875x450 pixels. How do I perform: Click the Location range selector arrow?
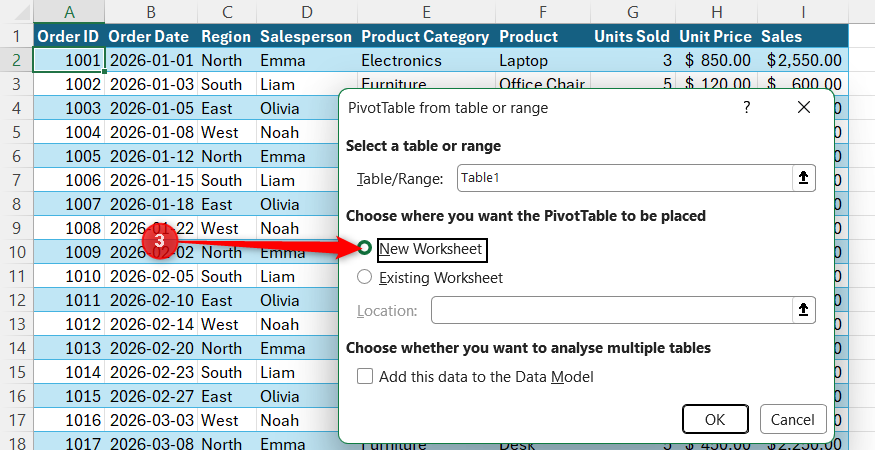pyautogui.click(x=804, y=310)
